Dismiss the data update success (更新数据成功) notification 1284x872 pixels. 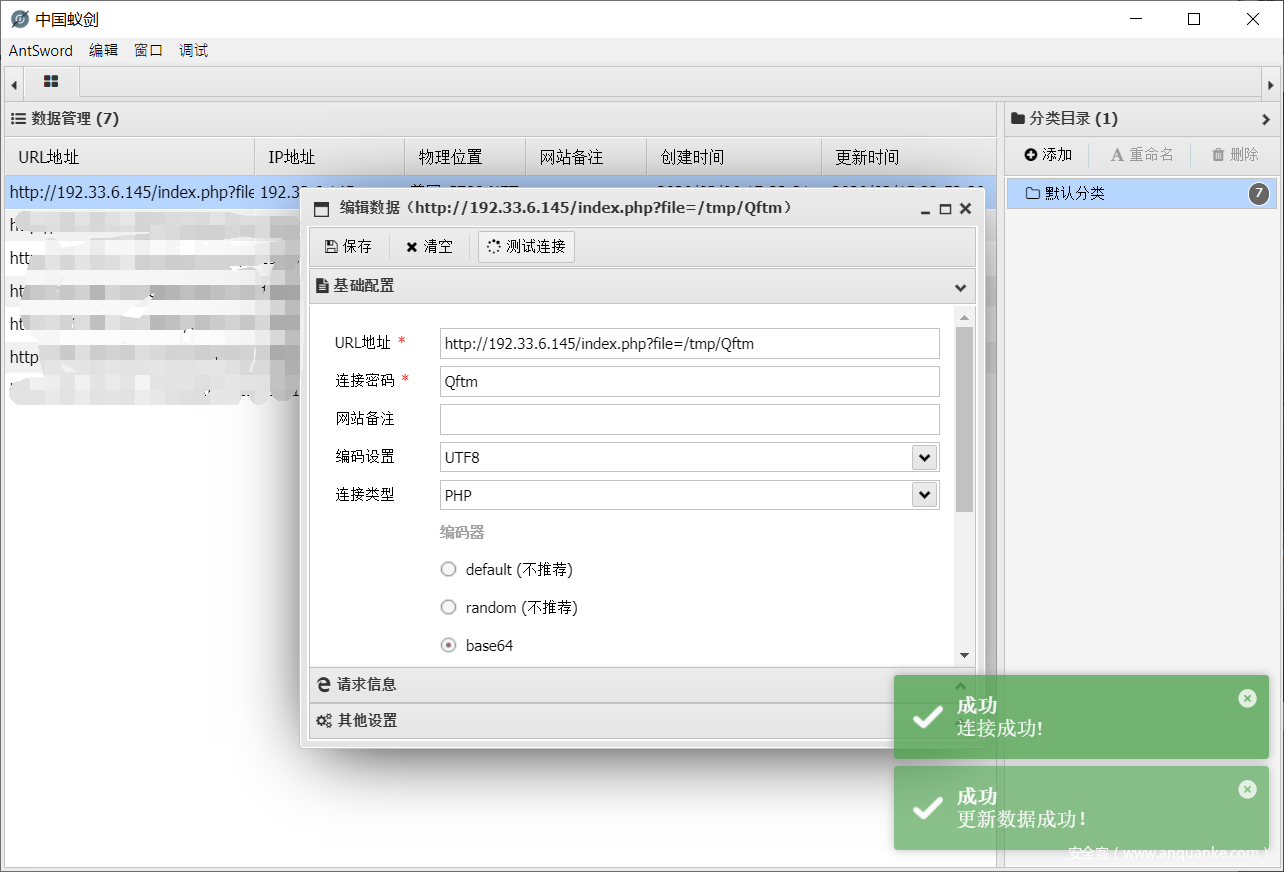(x=1247, y=789)
